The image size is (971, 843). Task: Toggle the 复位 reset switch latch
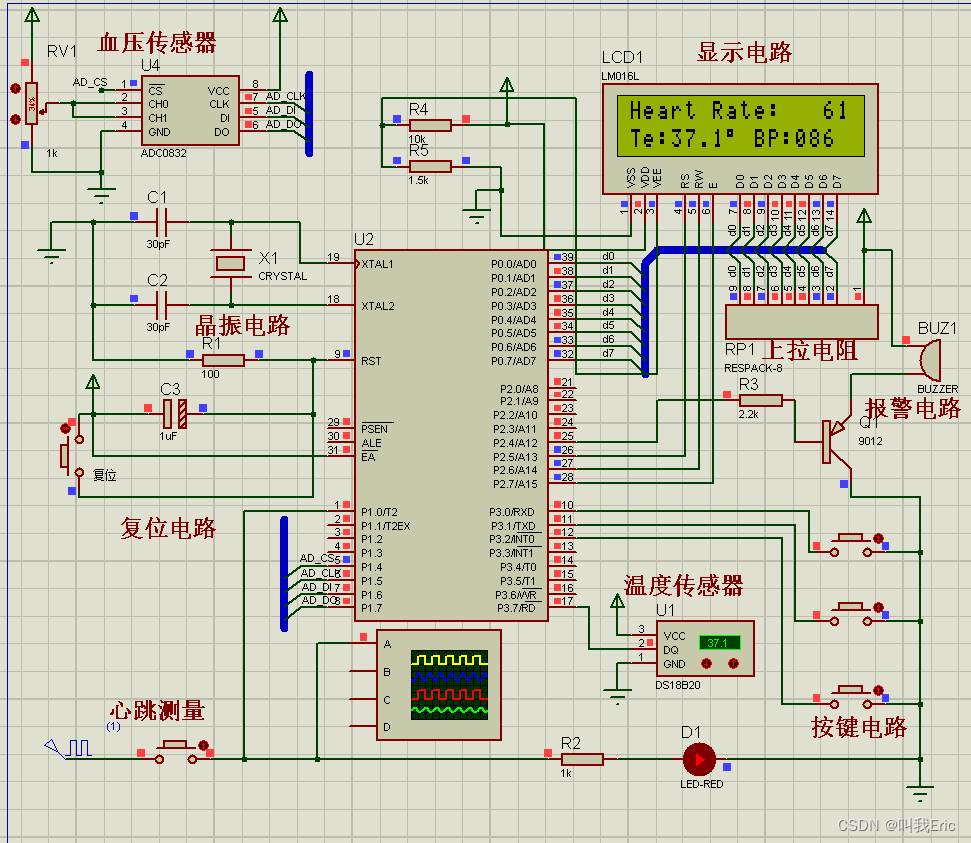(66, 429)
